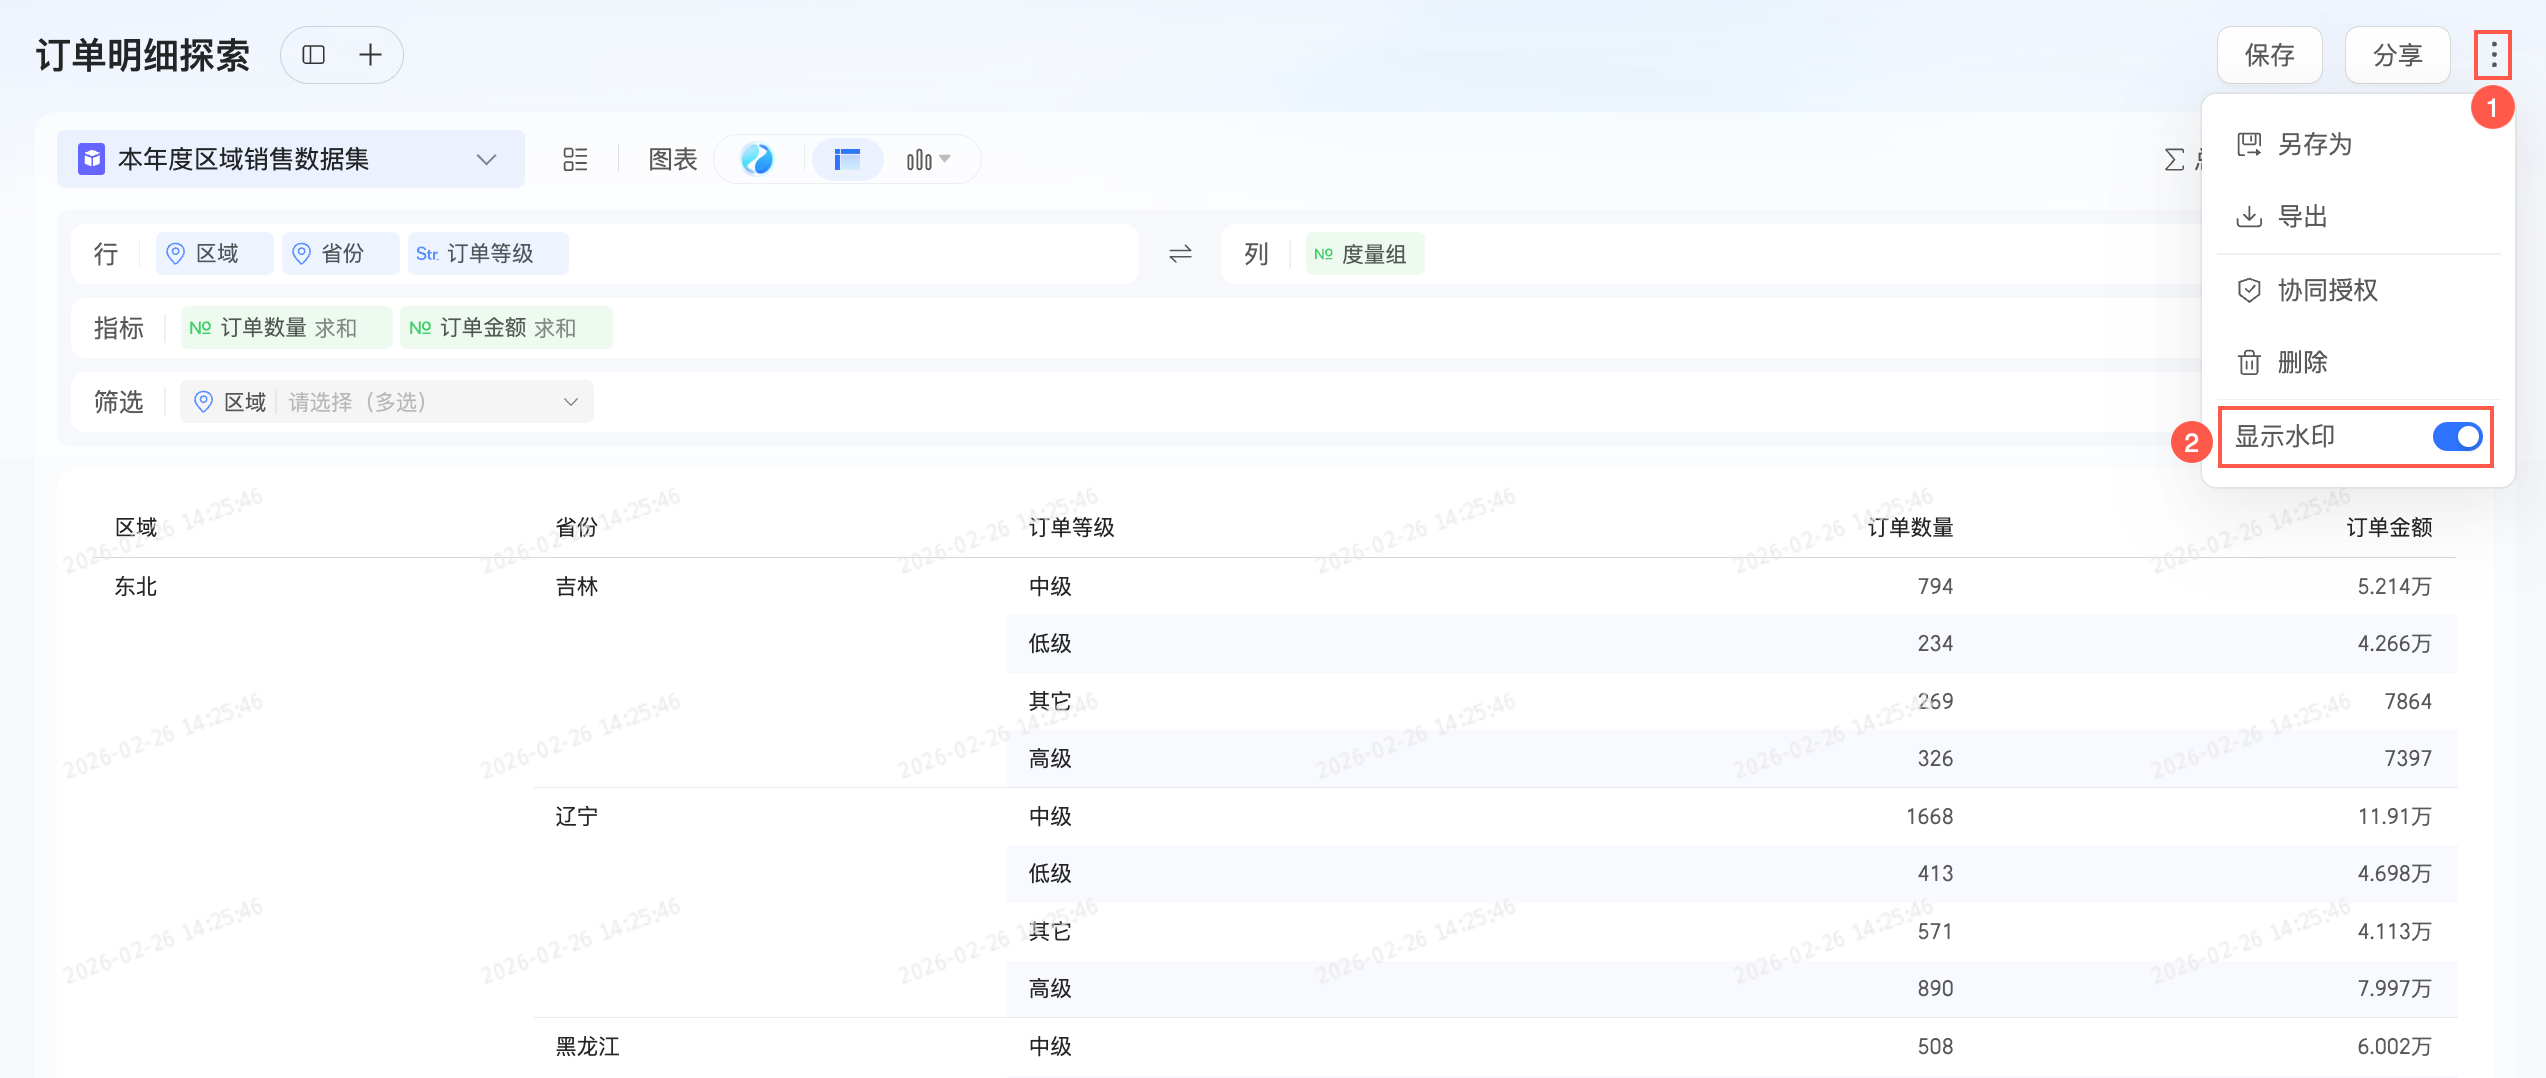
Task: Click the 度量组 column field chip
Action: [x=1364, y=254]
